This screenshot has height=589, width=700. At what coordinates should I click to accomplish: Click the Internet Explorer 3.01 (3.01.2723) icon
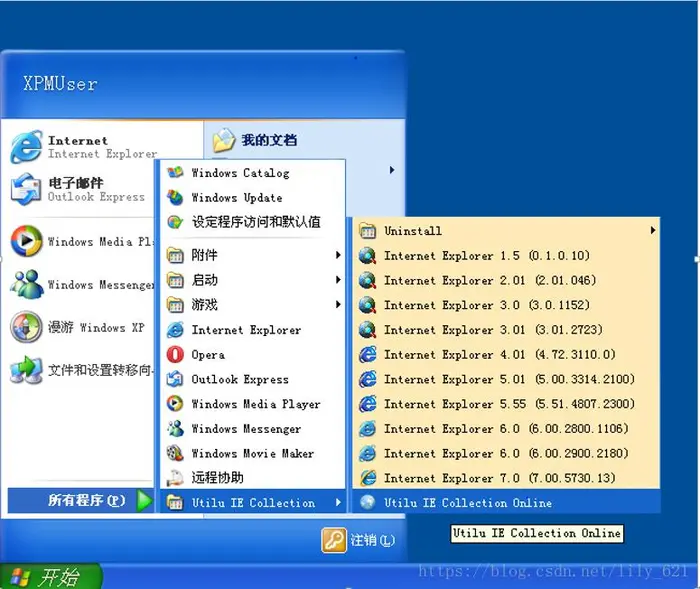[x=367, y=330]
